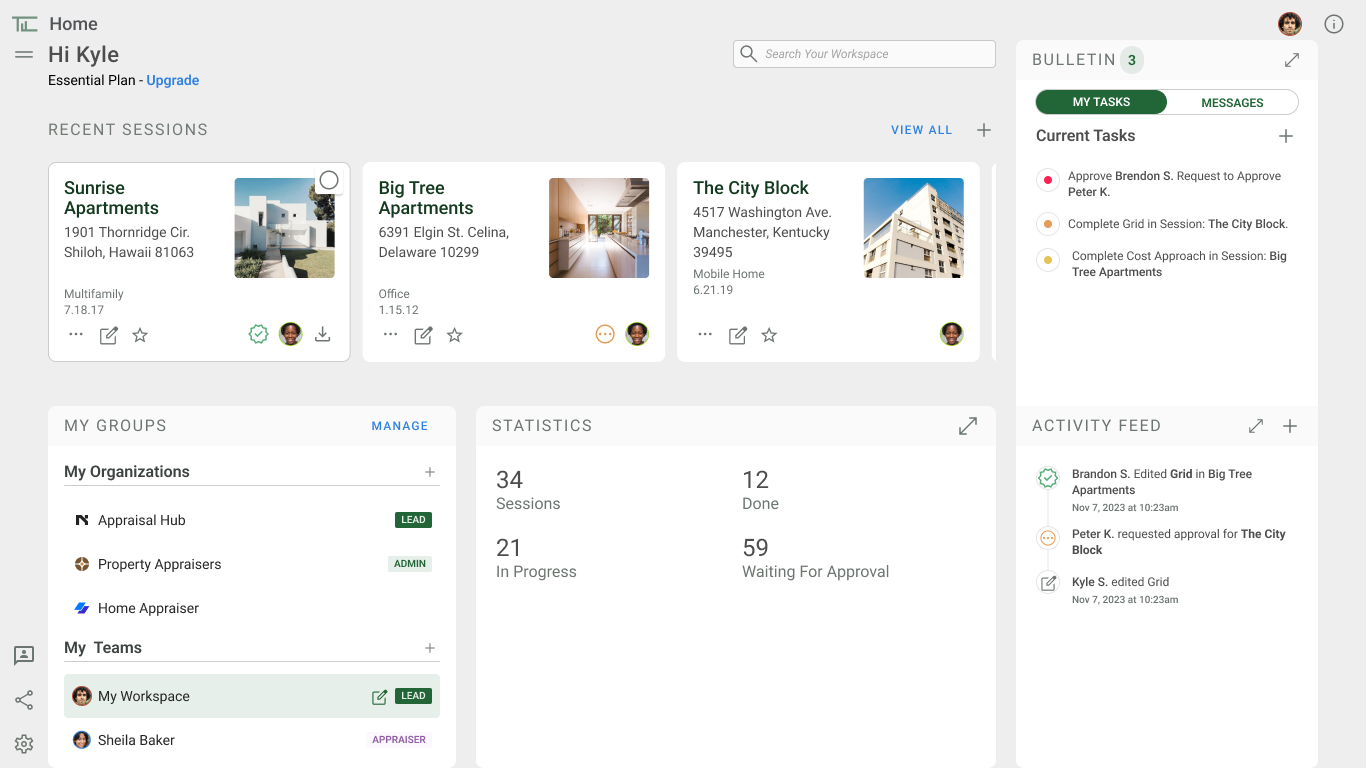Expand the Statistics panel
This screenshot has height=768, width=1366.
tap(968, 426)
